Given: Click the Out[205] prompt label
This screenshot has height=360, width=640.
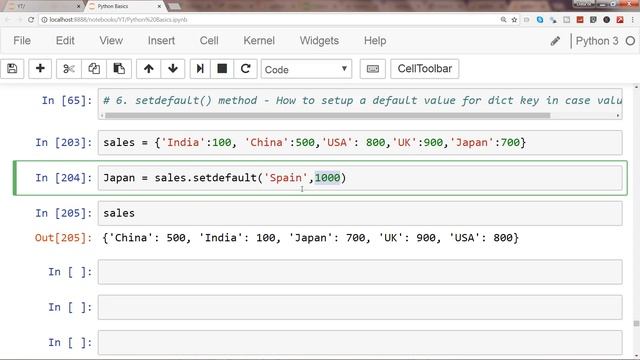Looking at the screenshot, I should 64,238.
